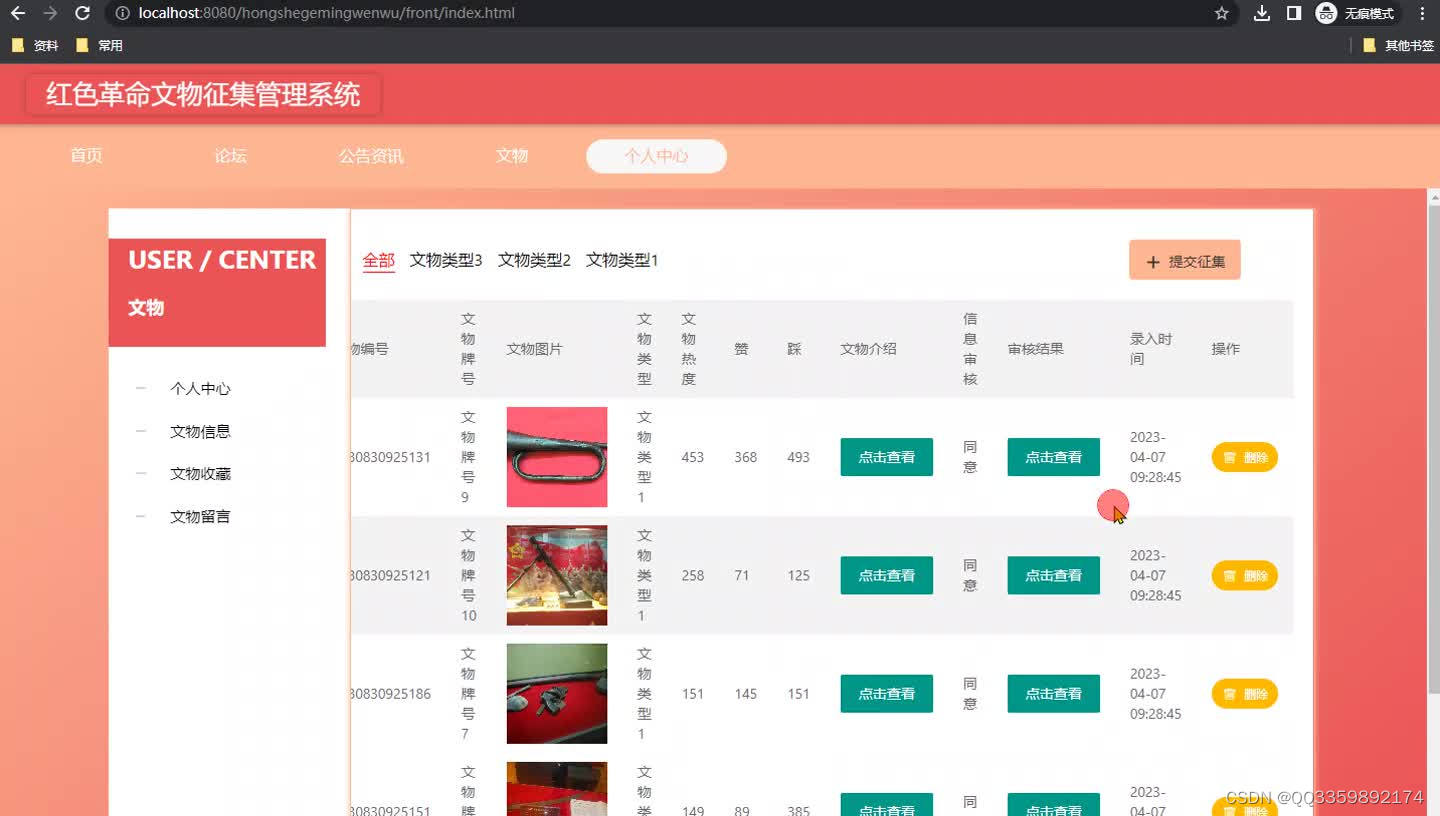Filter by 文物类型3
Screen dimensions: 1440x816
click(x=446, y=260)
